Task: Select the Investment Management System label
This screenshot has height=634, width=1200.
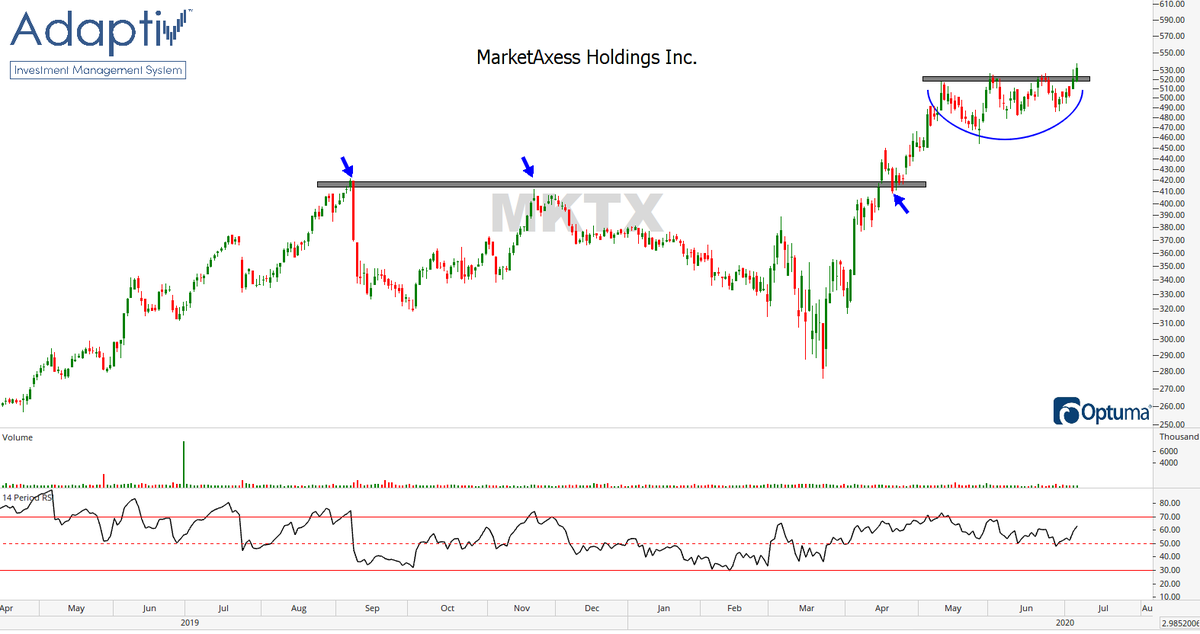Action: (x=98, y=70)
